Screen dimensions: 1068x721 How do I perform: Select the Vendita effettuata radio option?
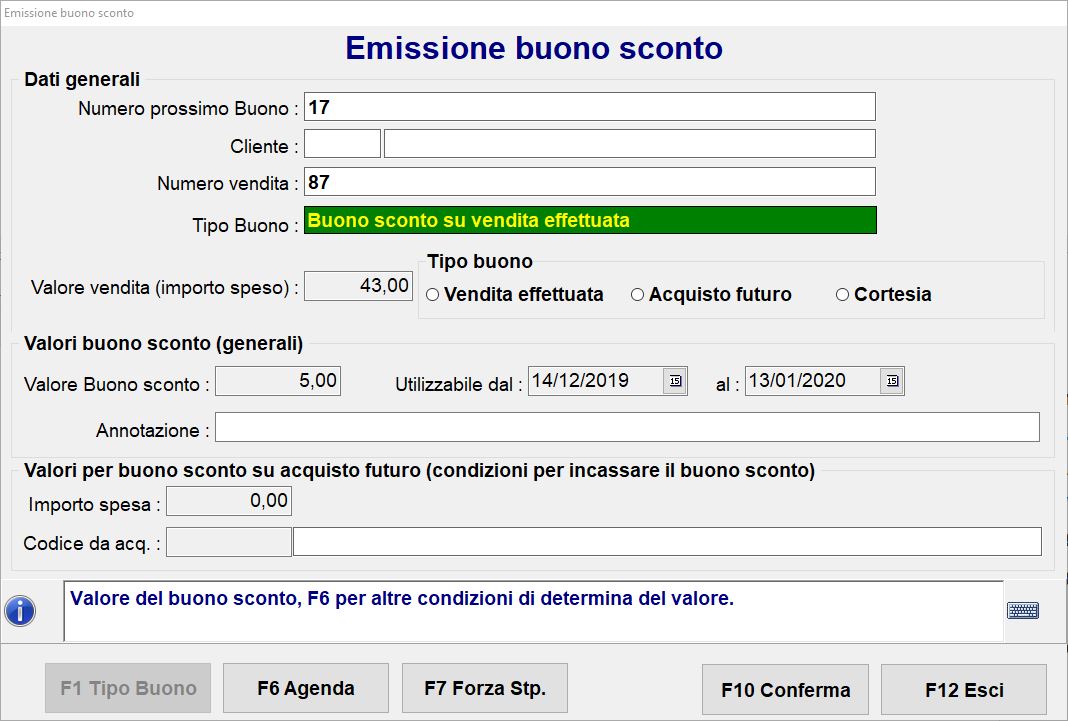tap(433, 295)
